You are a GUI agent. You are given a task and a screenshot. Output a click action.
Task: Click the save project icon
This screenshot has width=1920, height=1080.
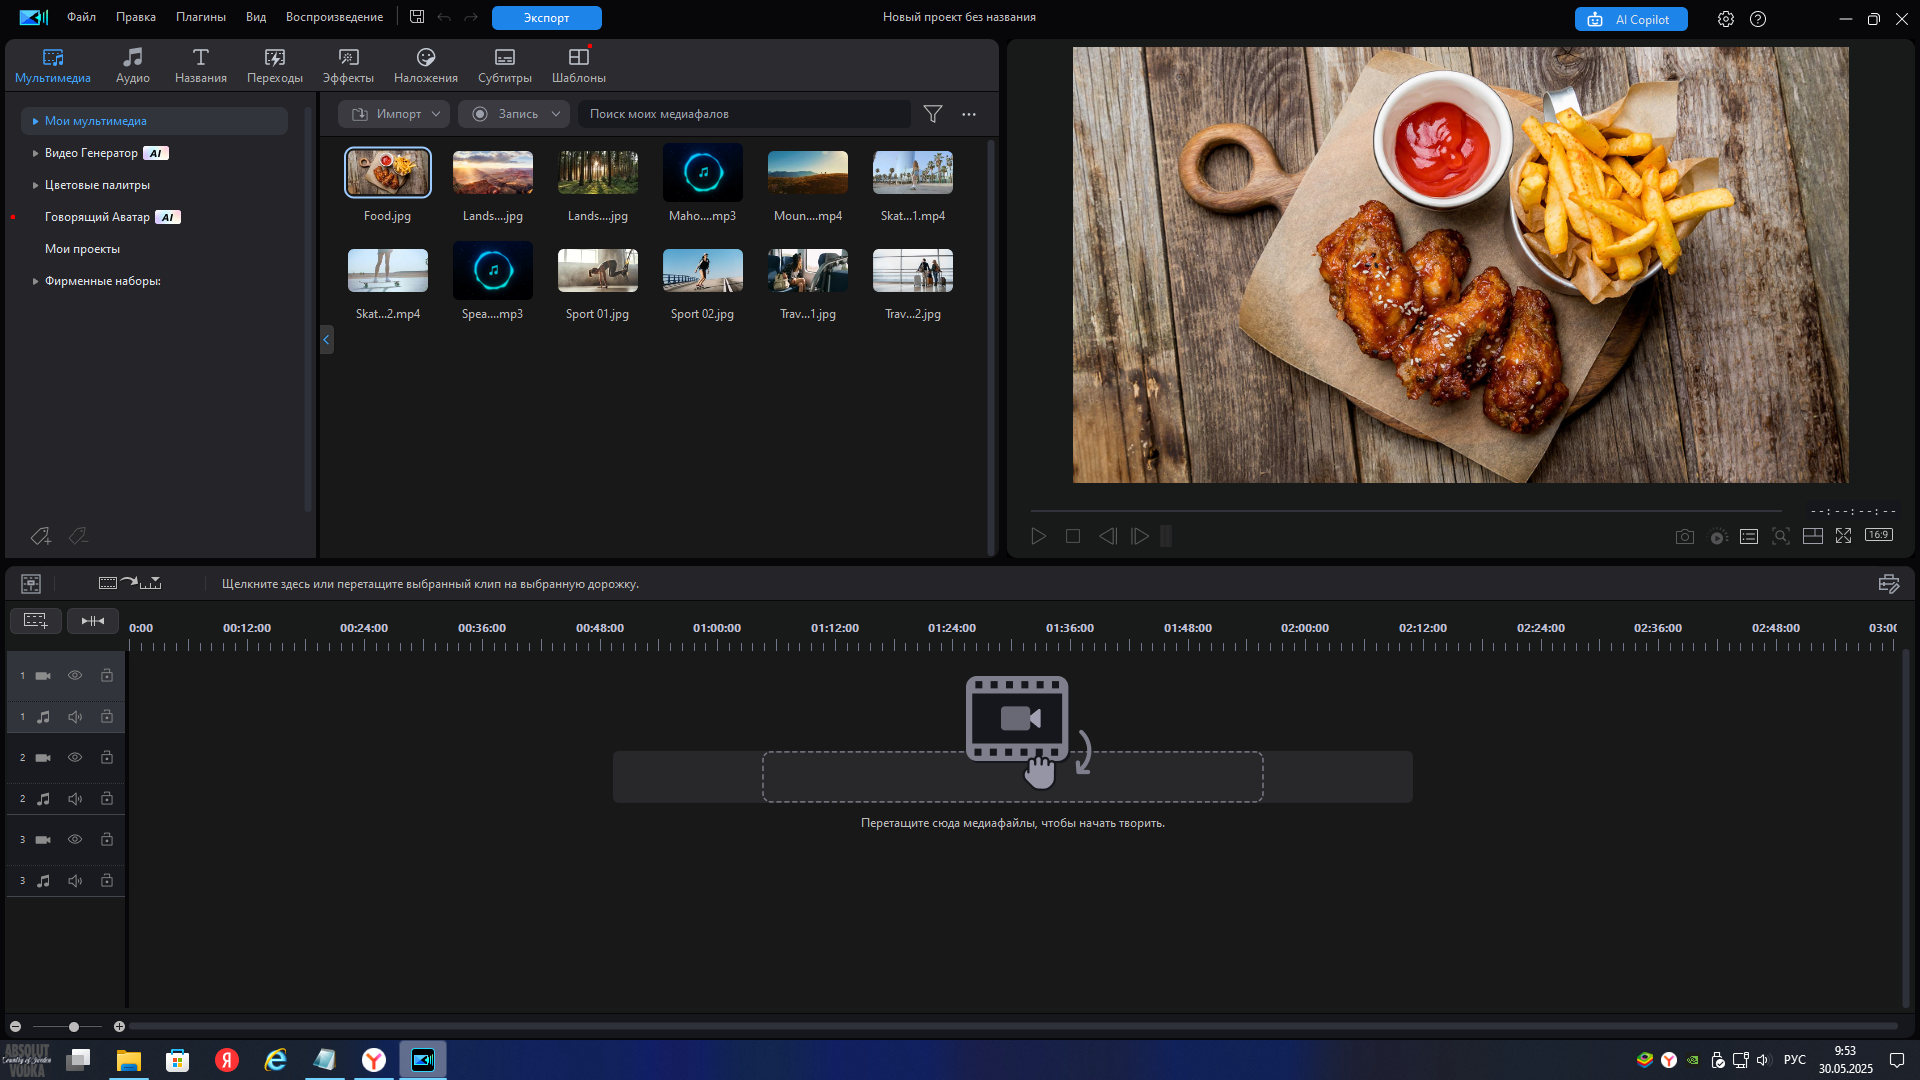[x=417, y=17]
